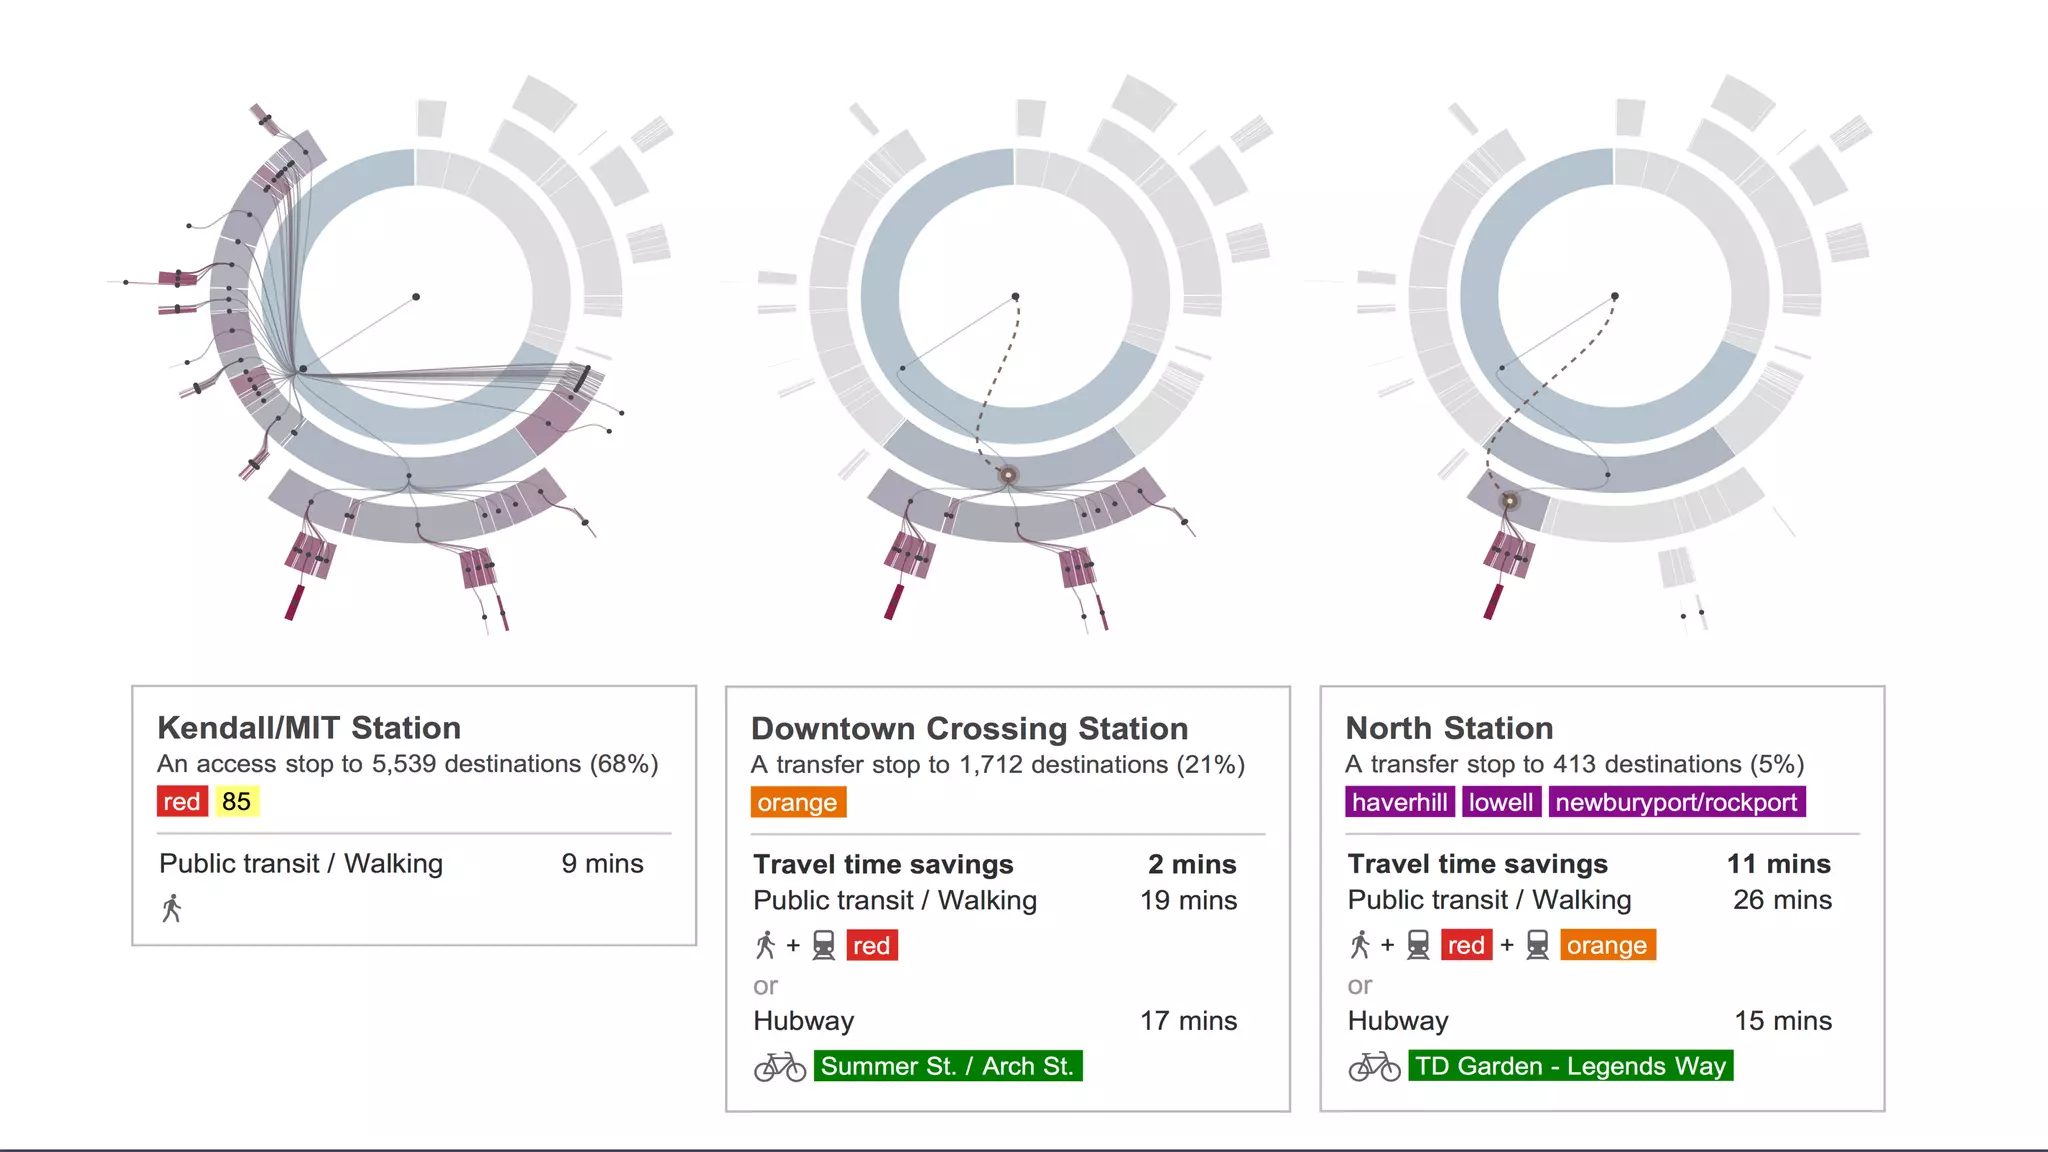
Task: Open the Summer St. / Arch St. Hubway station
Action: click(947, 1066)
